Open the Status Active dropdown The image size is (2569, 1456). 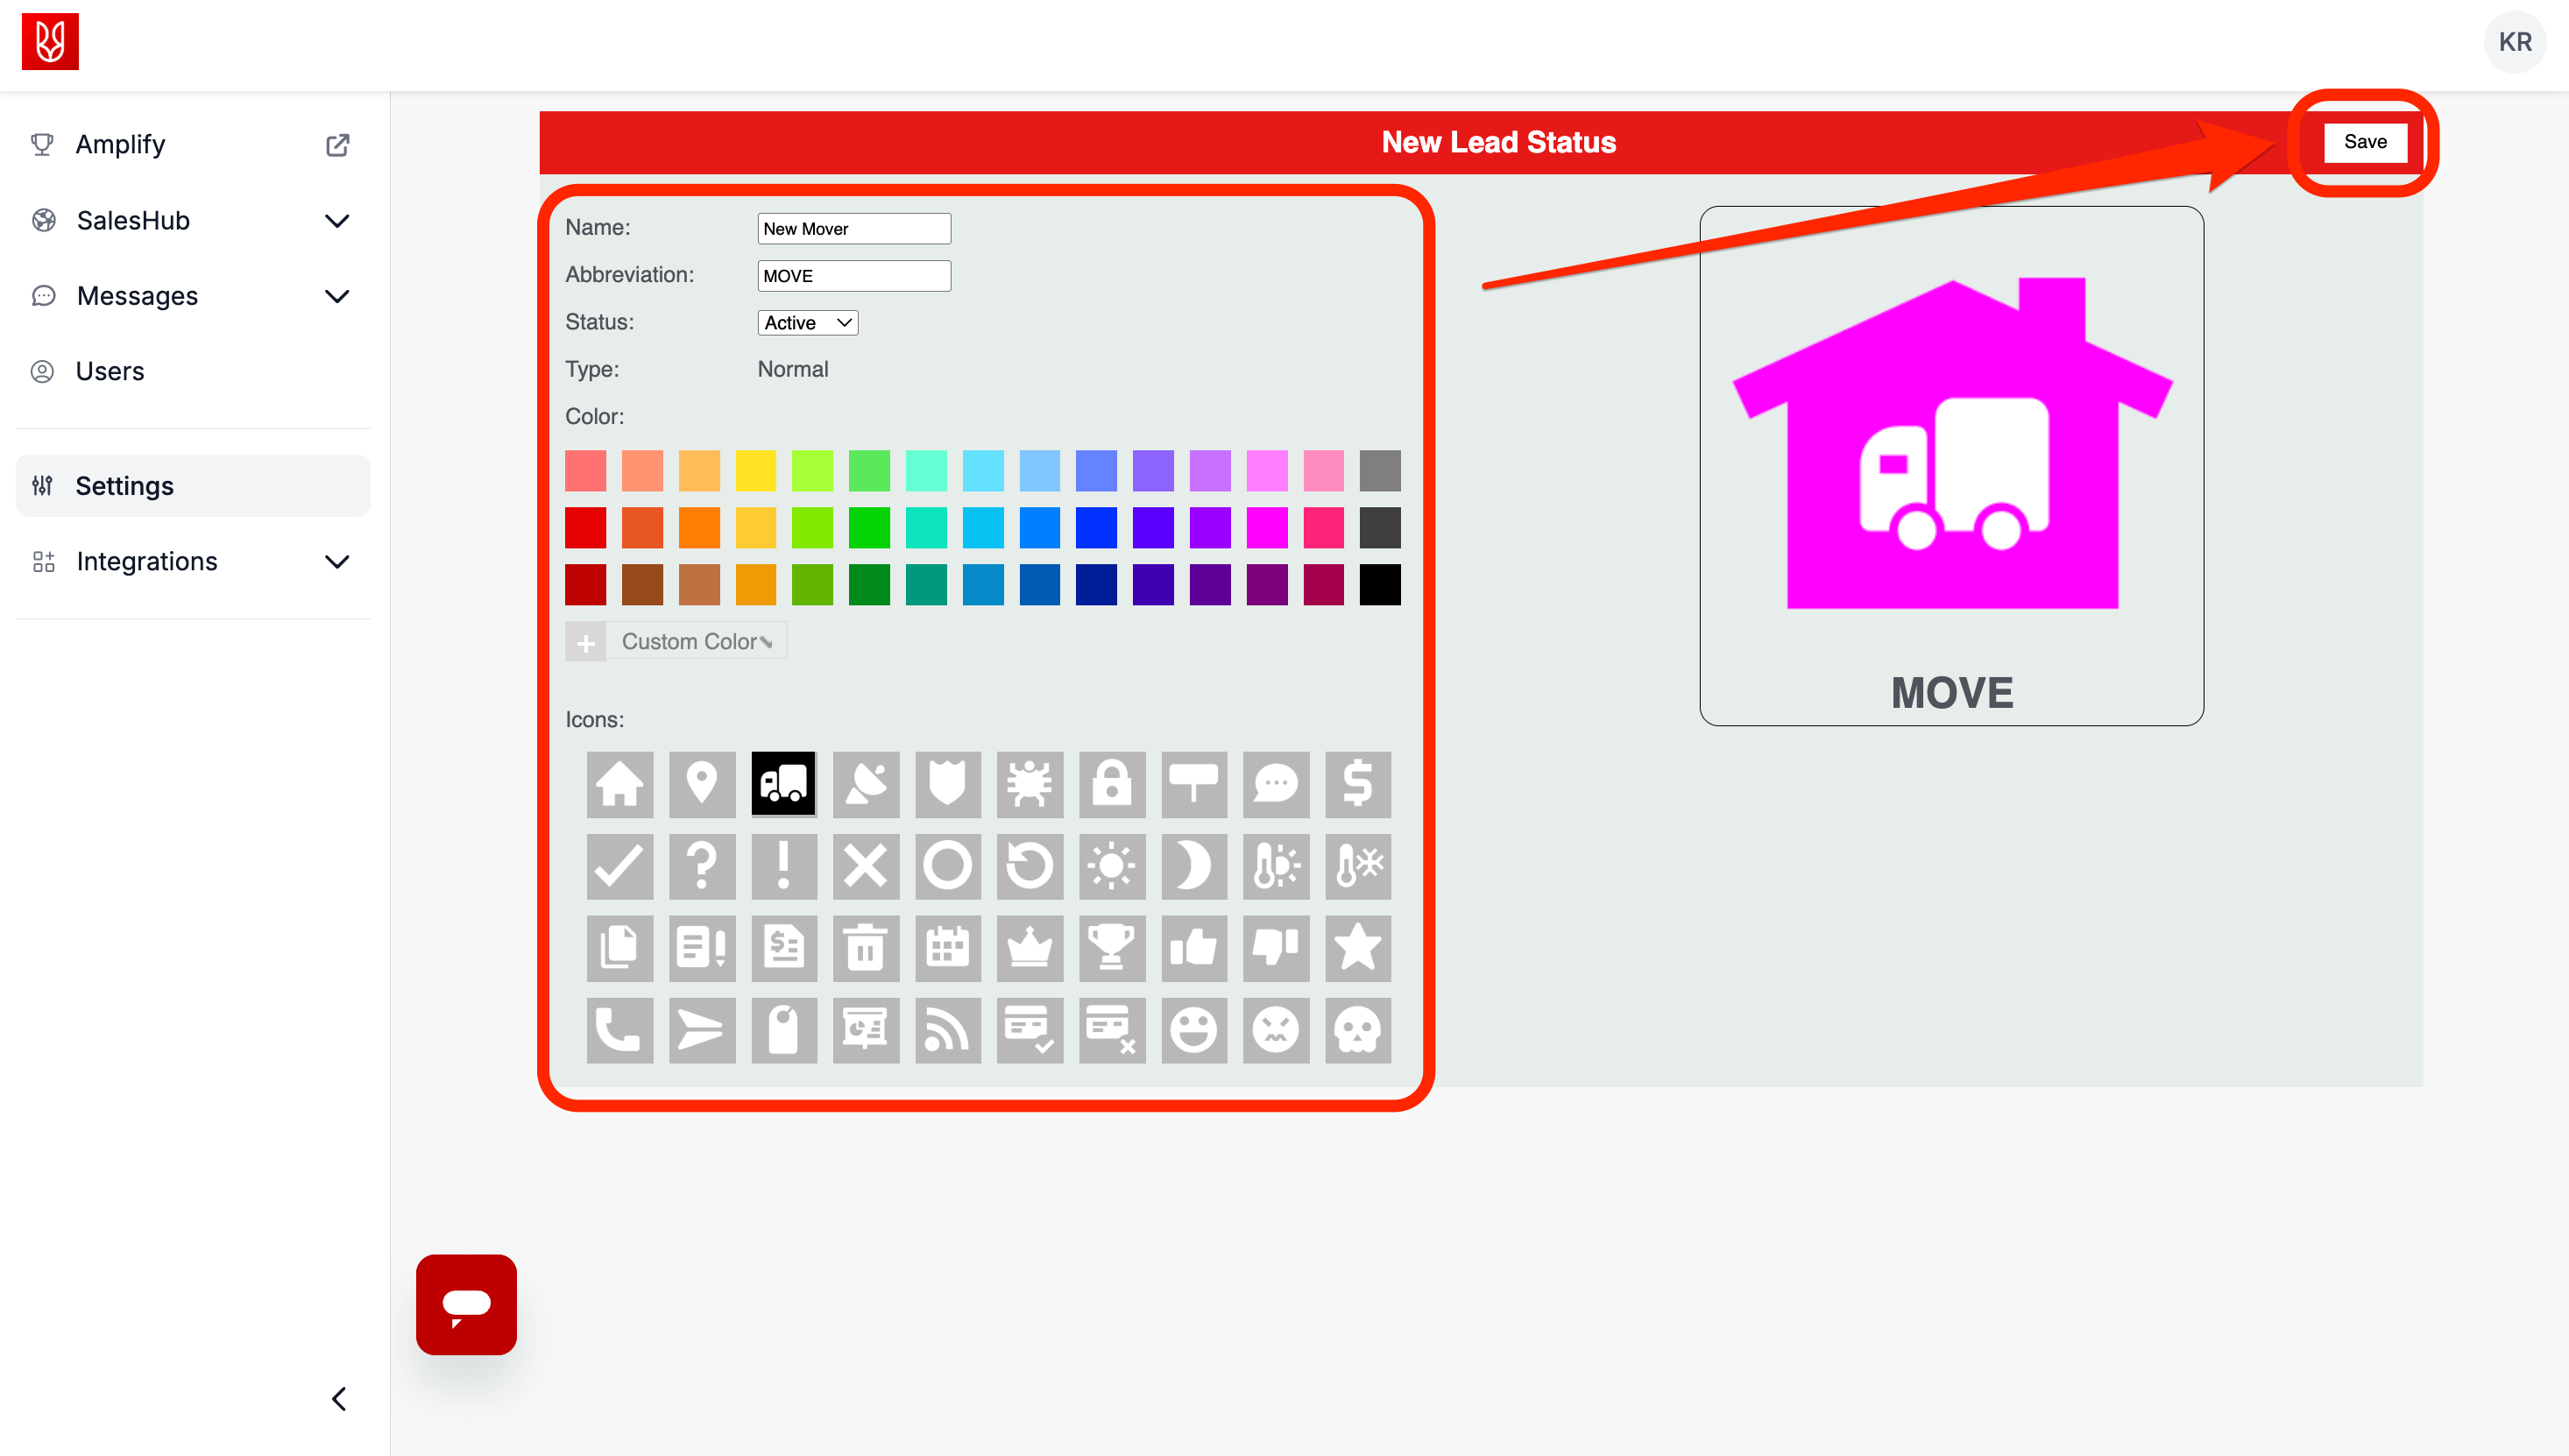tap(807, 322)
